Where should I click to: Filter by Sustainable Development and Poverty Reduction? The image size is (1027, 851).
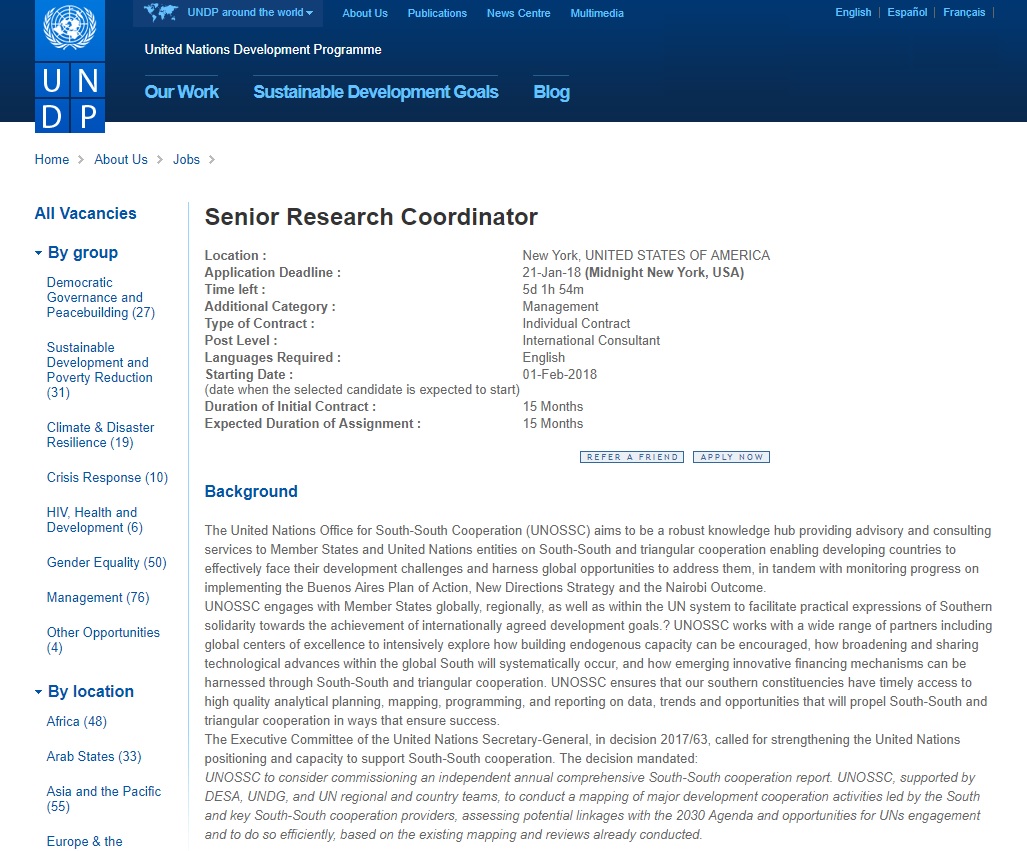click(x=100, y=370)
